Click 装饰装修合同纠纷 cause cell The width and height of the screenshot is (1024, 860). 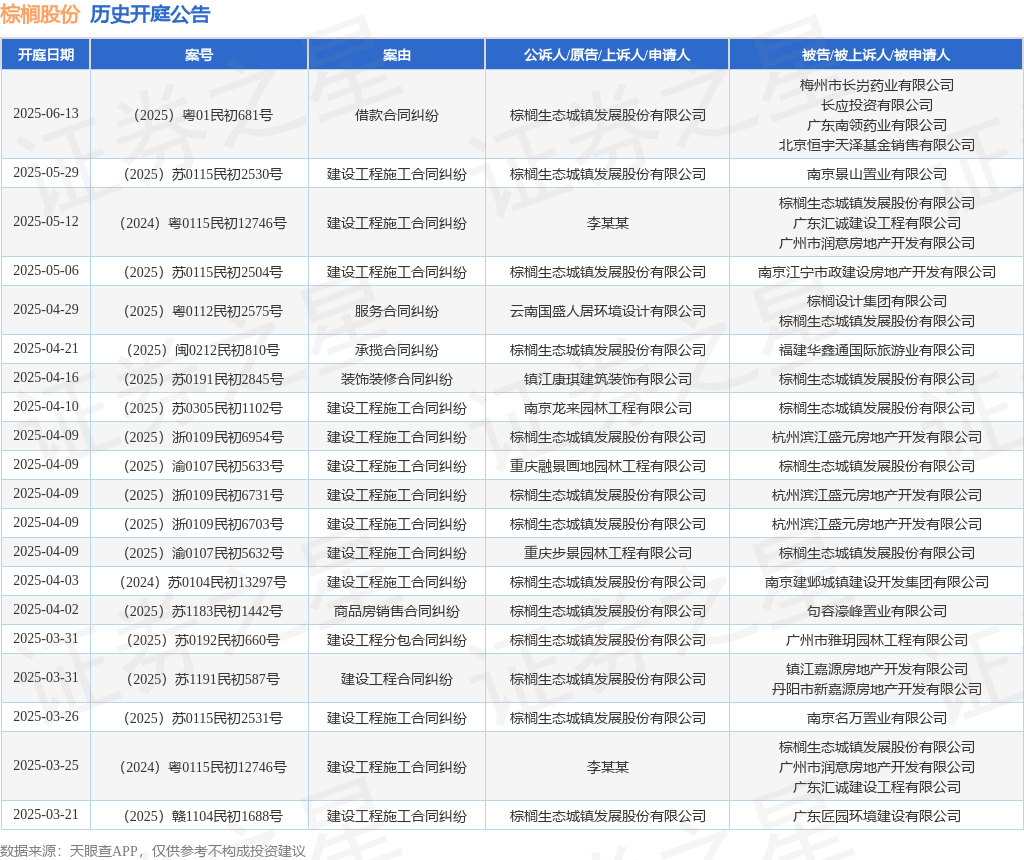396,379
